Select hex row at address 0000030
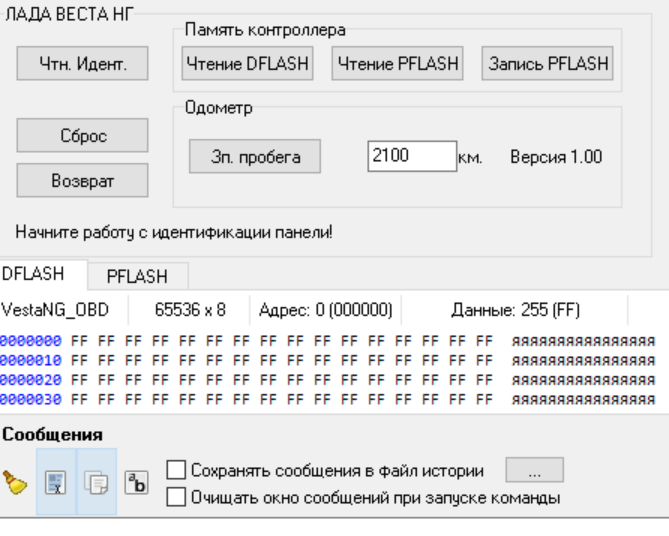The image size is (669, 536). point(327,399)
